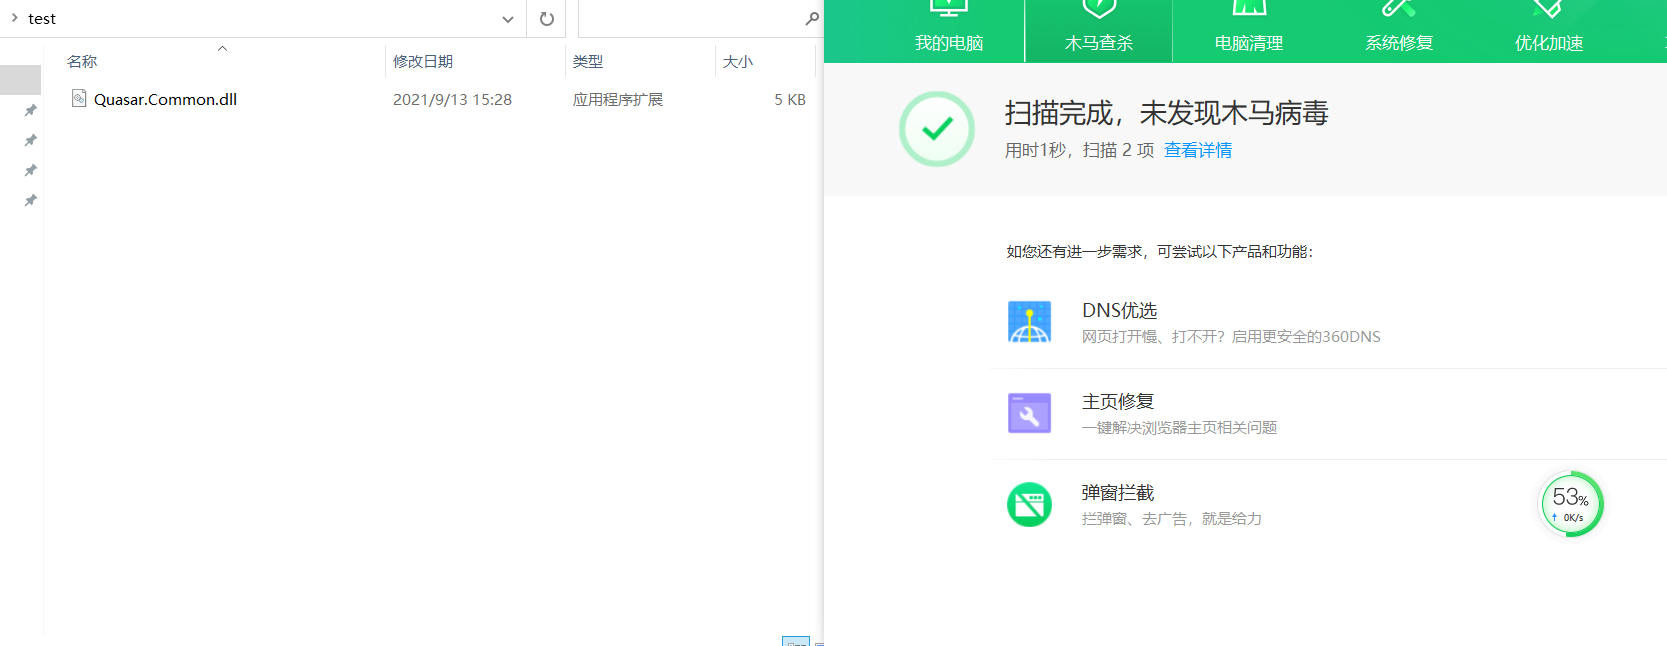
Task: Click 拦弹窗、去广告 description text
Action: (1172, 519)
